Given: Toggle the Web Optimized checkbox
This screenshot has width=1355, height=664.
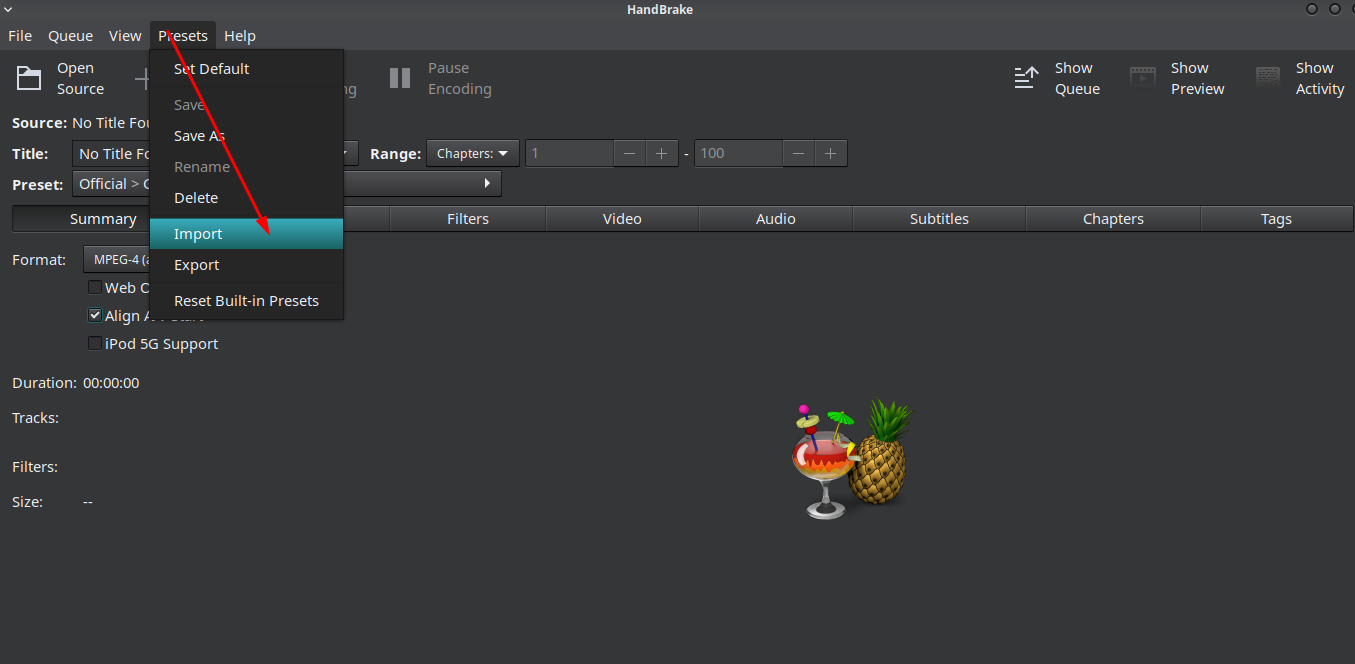Looking at the screenshot, I should click(95, 288).
